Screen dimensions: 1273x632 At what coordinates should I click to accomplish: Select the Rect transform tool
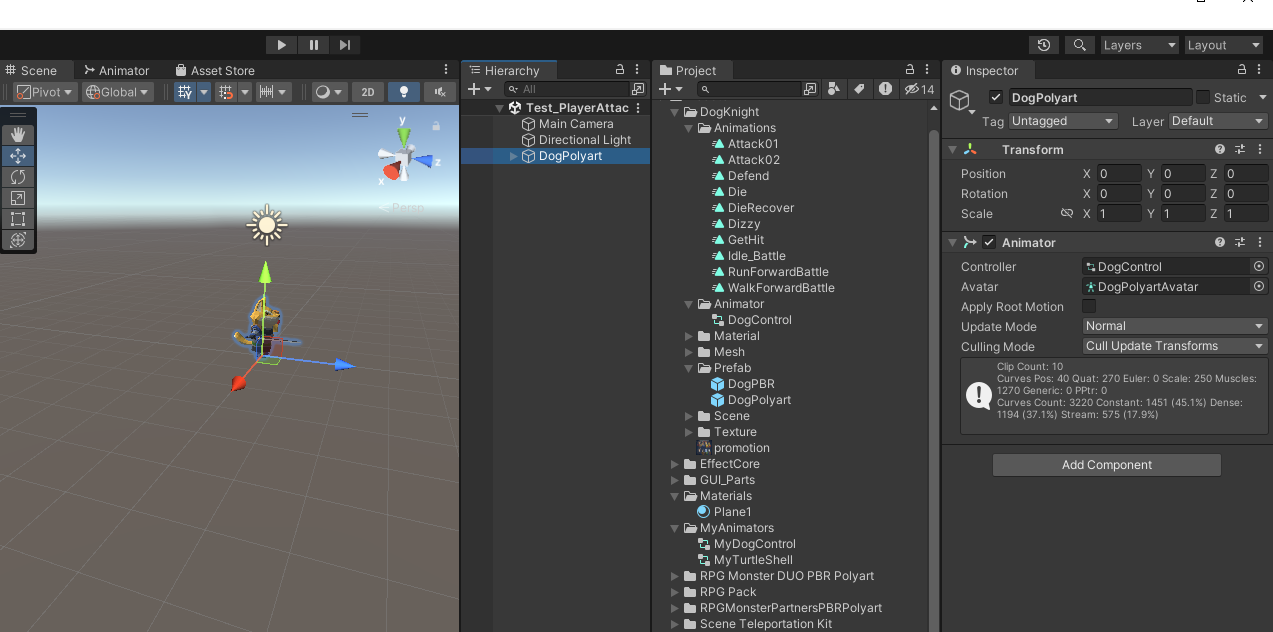[18, 219]
